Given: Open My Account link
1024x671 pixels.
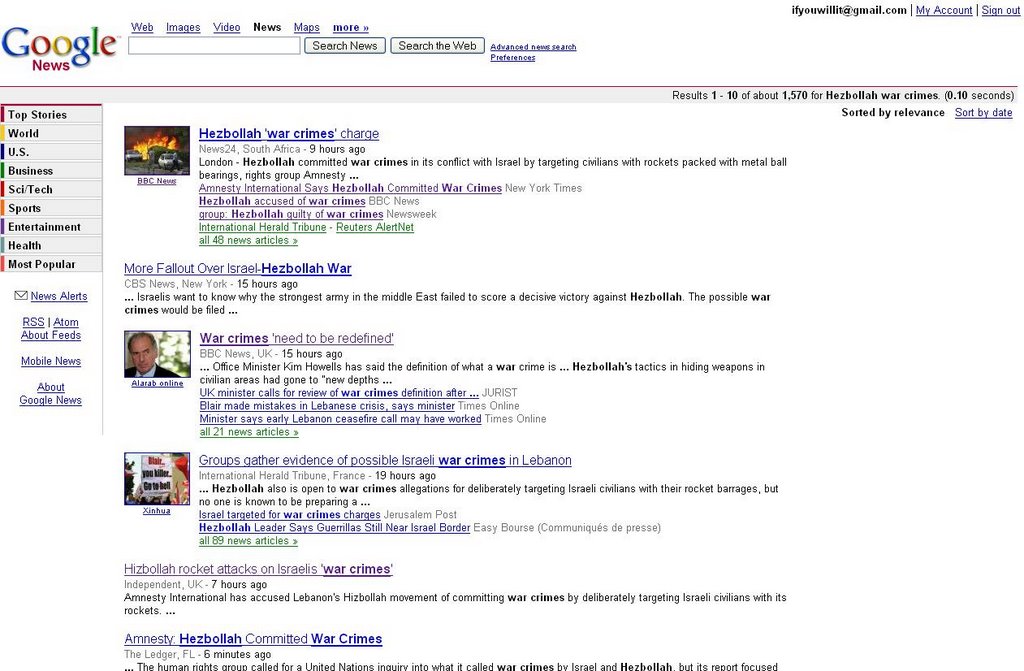Looking at the screenshot, I should (x=944, y=10).
